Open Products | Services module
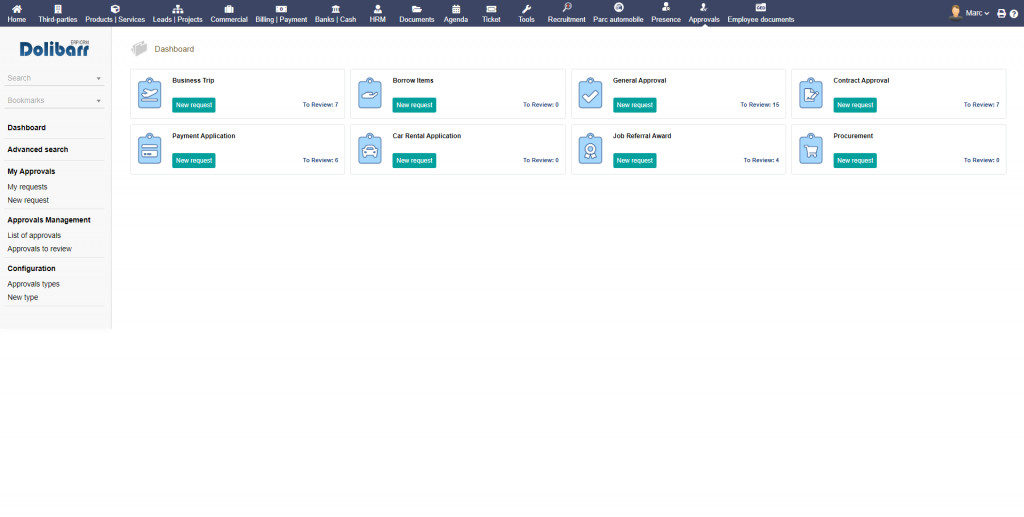The width and height of the screenshot is (1024, 517). (x=115, y=13)
